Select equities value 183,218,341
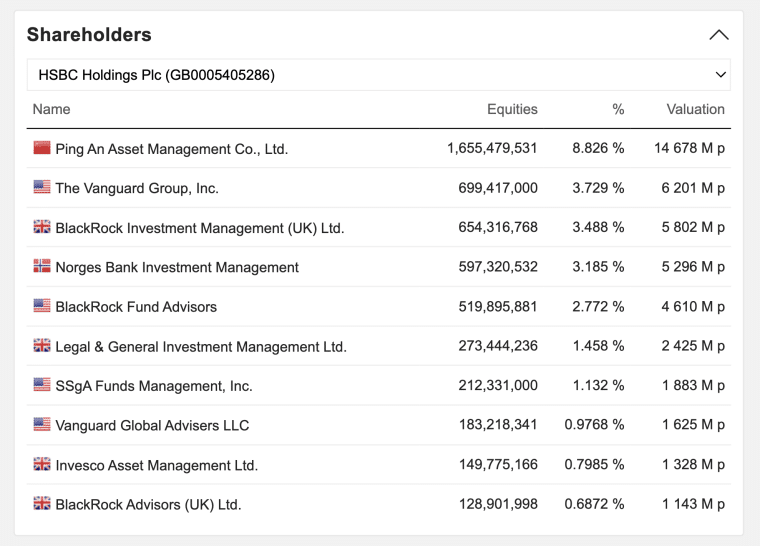This screenshot has width=760, height=546. point(498,425)
